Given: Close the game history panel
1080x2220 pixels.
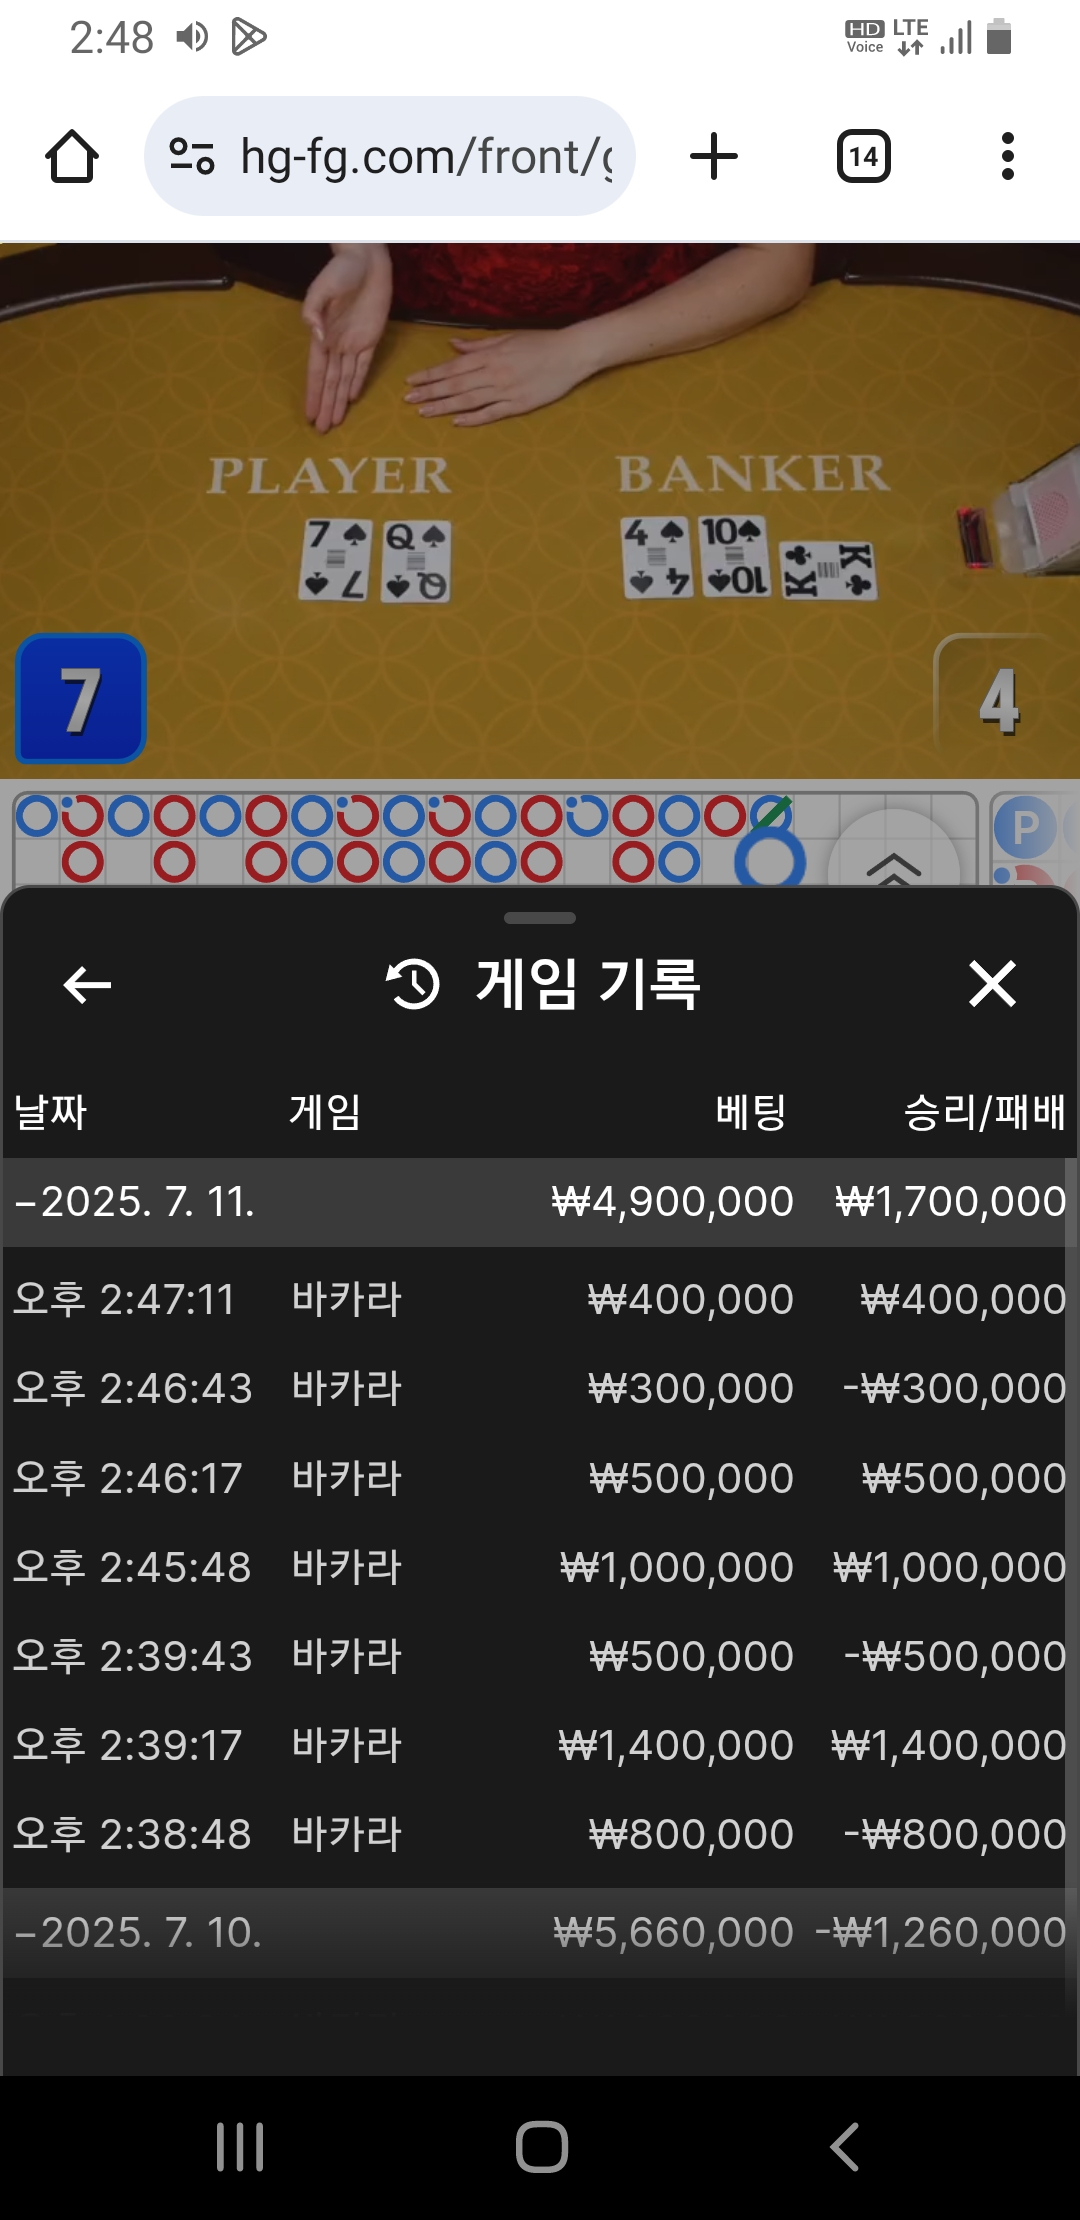Looking at the screenshot, I should click(x=992, y=984).
